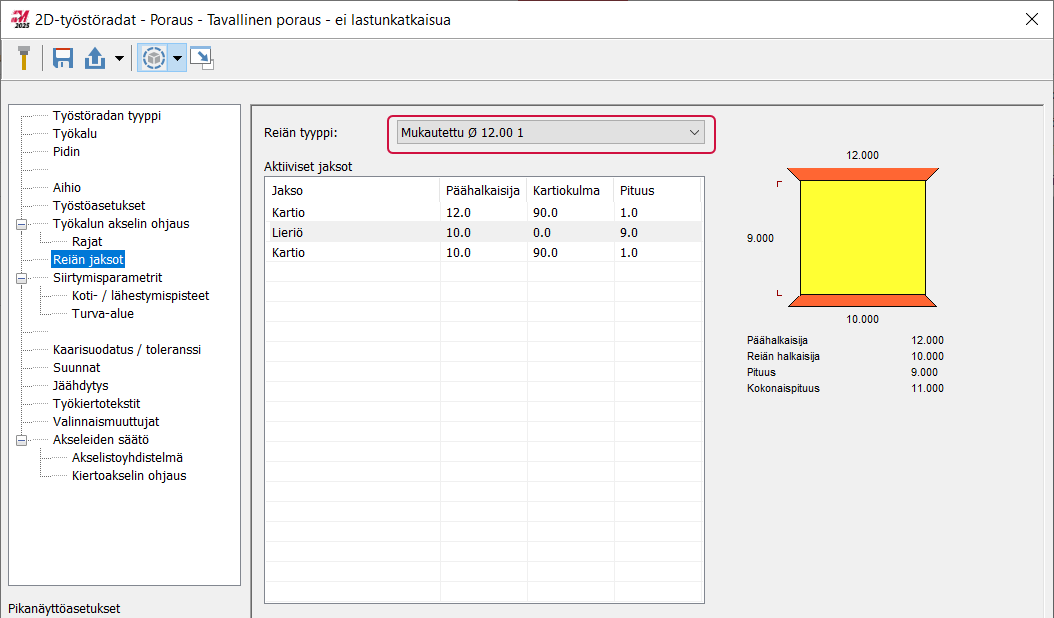Click the Kartiokulma column header
The height and width of the screenshot is (618, 1054).
(x=569, y=190)
